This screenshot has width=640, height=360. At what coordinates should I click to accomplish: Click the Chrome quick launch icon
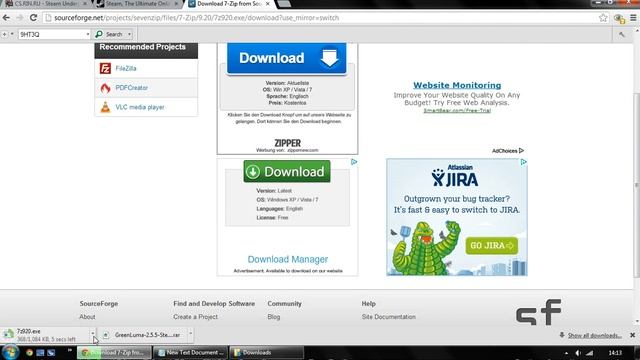click(29, 353)
